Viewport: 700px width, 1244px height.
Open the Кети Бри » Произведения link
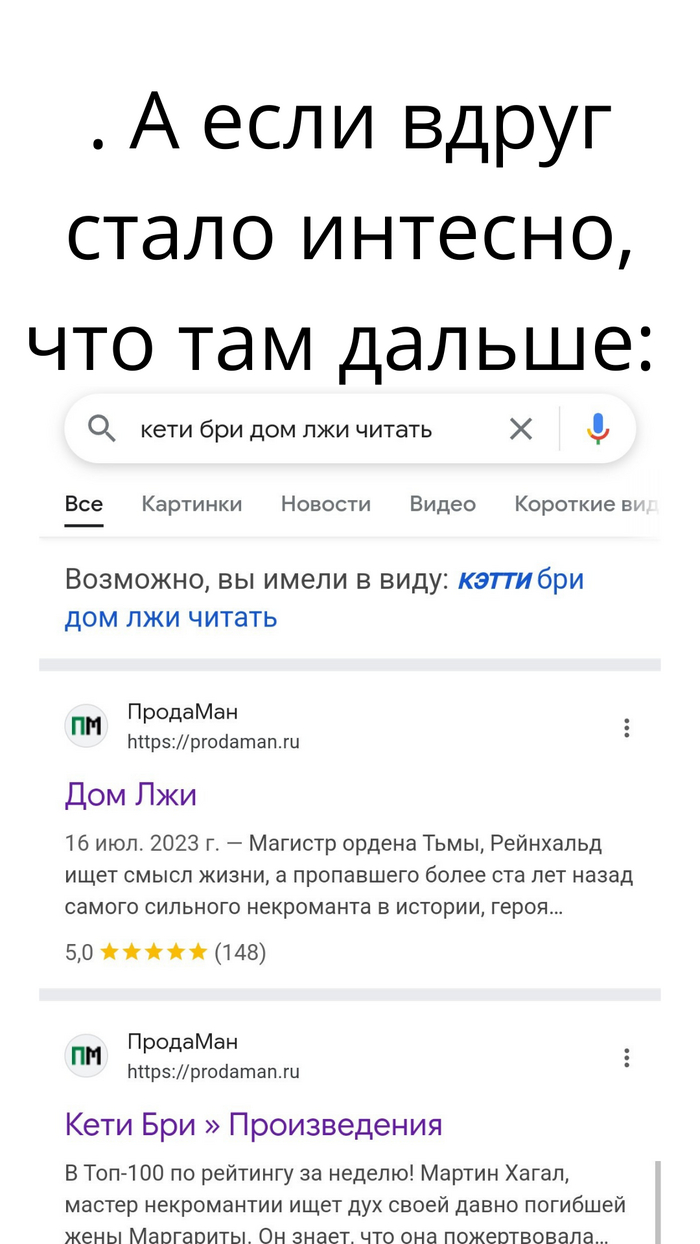(253, 1125)
